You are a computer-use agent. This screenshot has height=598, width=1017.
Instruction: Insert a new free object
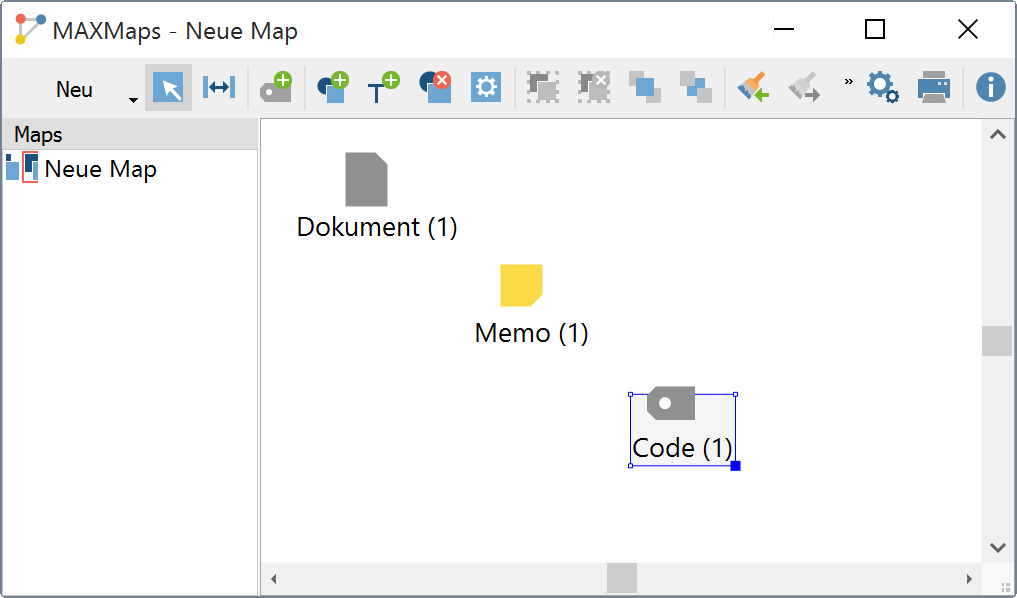[333, 88]
